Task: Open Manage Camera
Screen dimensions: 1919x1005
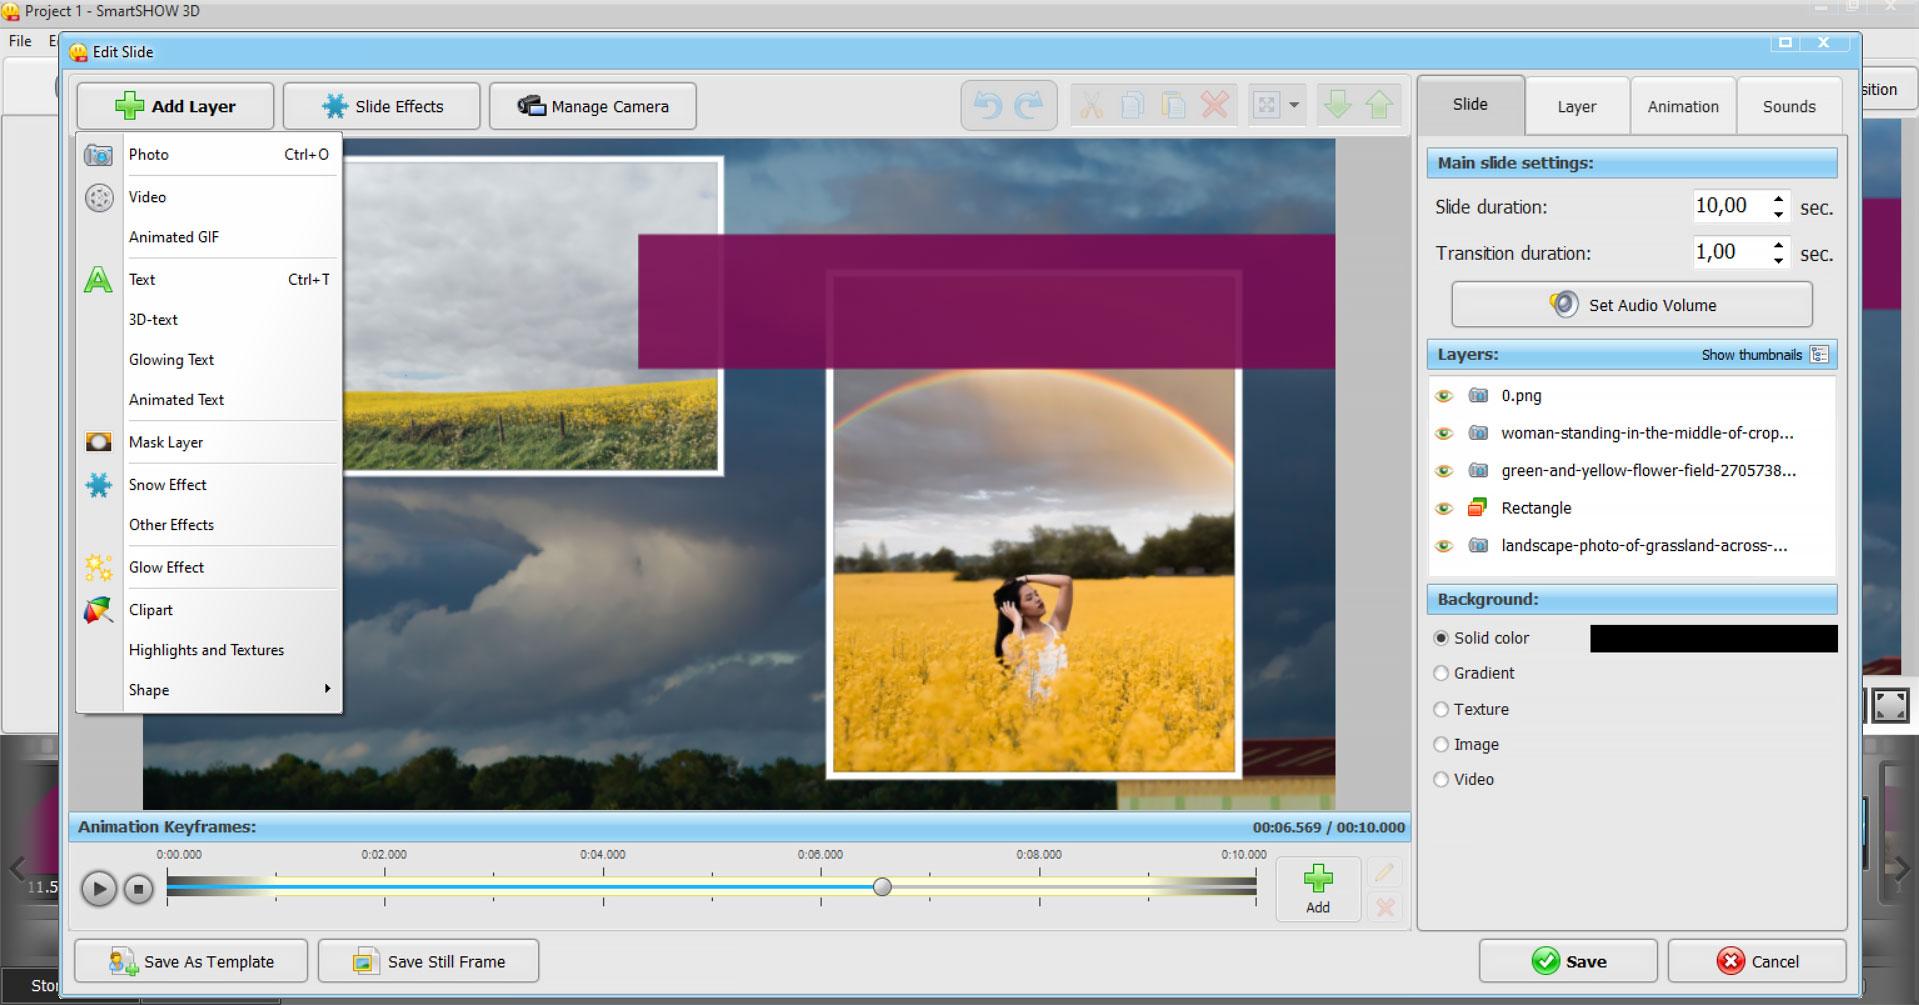Action: [x=592, y=105]
